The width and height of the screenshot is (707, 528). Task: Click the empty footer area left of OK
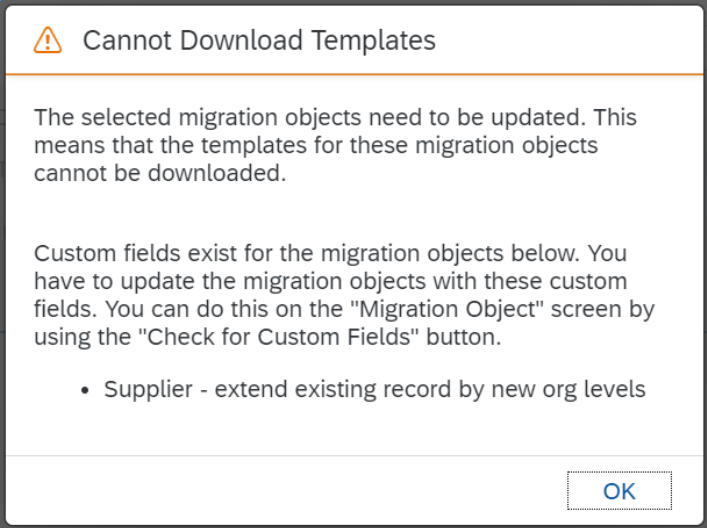point(284,491)
